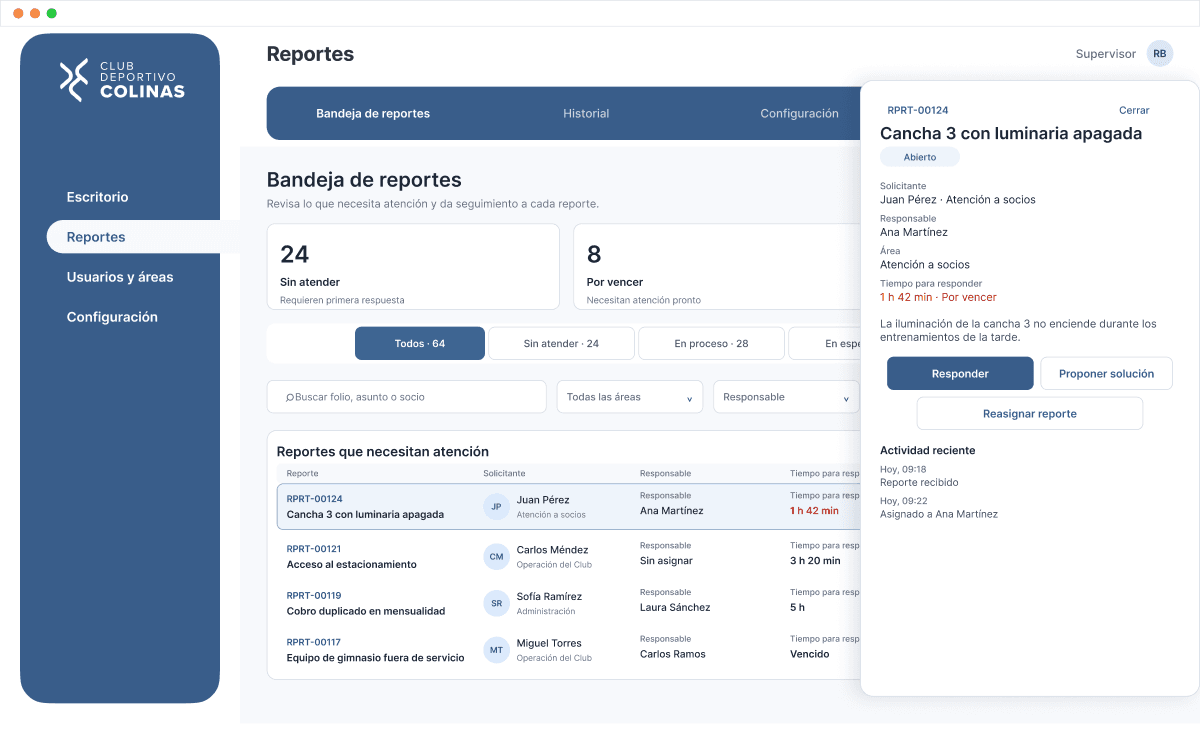1200x750 pixels.
Task: Click 'Reporte recibido' activity entry
Action: (x=919, y=482)
